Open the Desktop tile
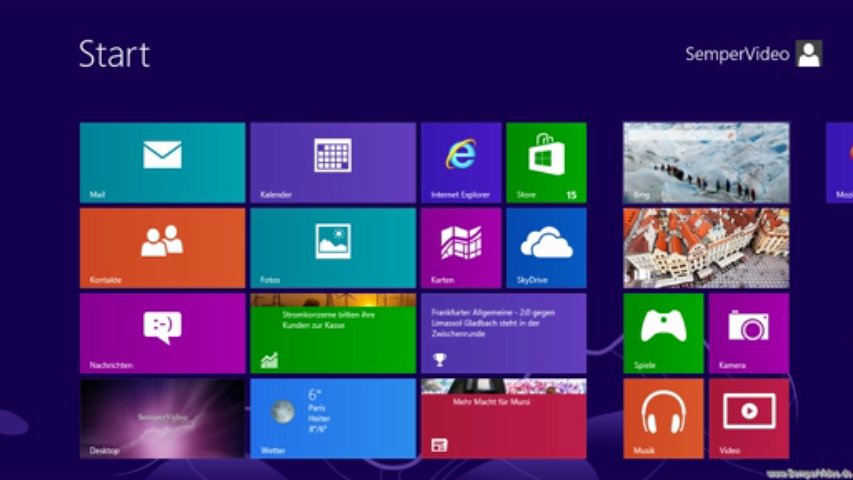 [x=162, y=417]
